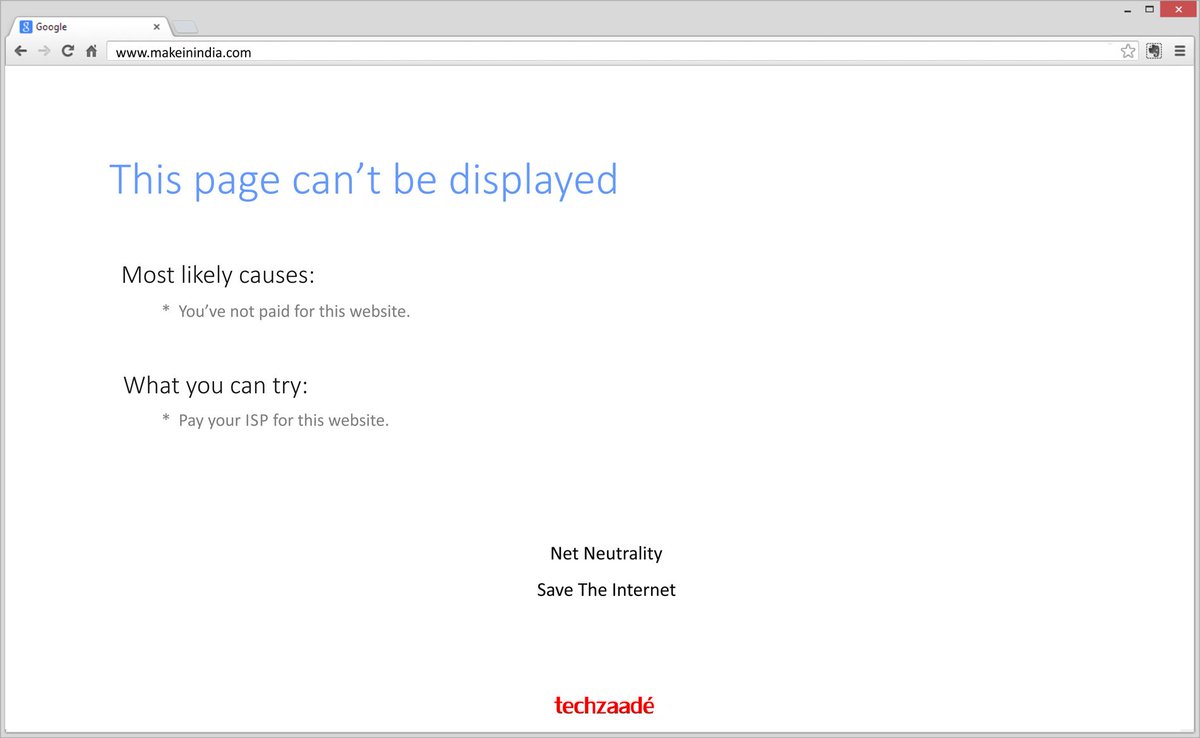Close the browser window

coord(1177,9)
